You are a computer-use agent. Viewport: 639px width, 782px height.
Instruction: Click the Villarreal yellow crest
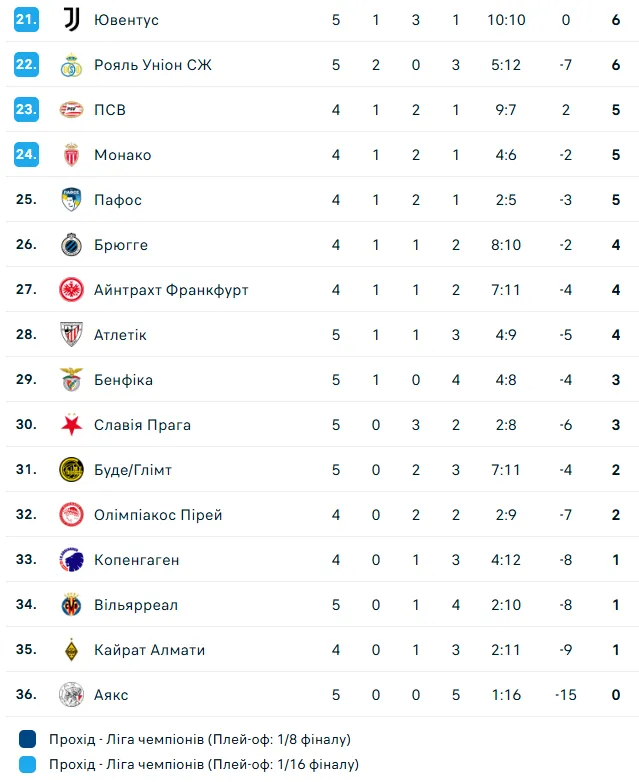[71, 605]
